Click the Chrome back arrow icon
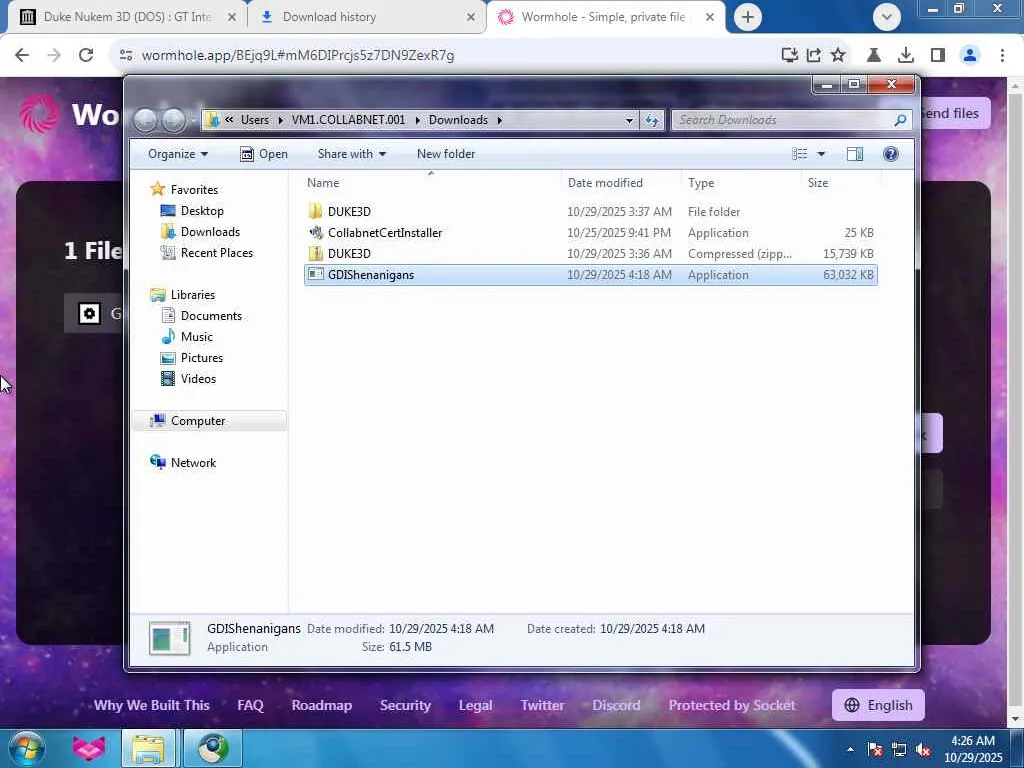Image resolution: width=1024 pixels, height=768 pixels. (22, 55)
